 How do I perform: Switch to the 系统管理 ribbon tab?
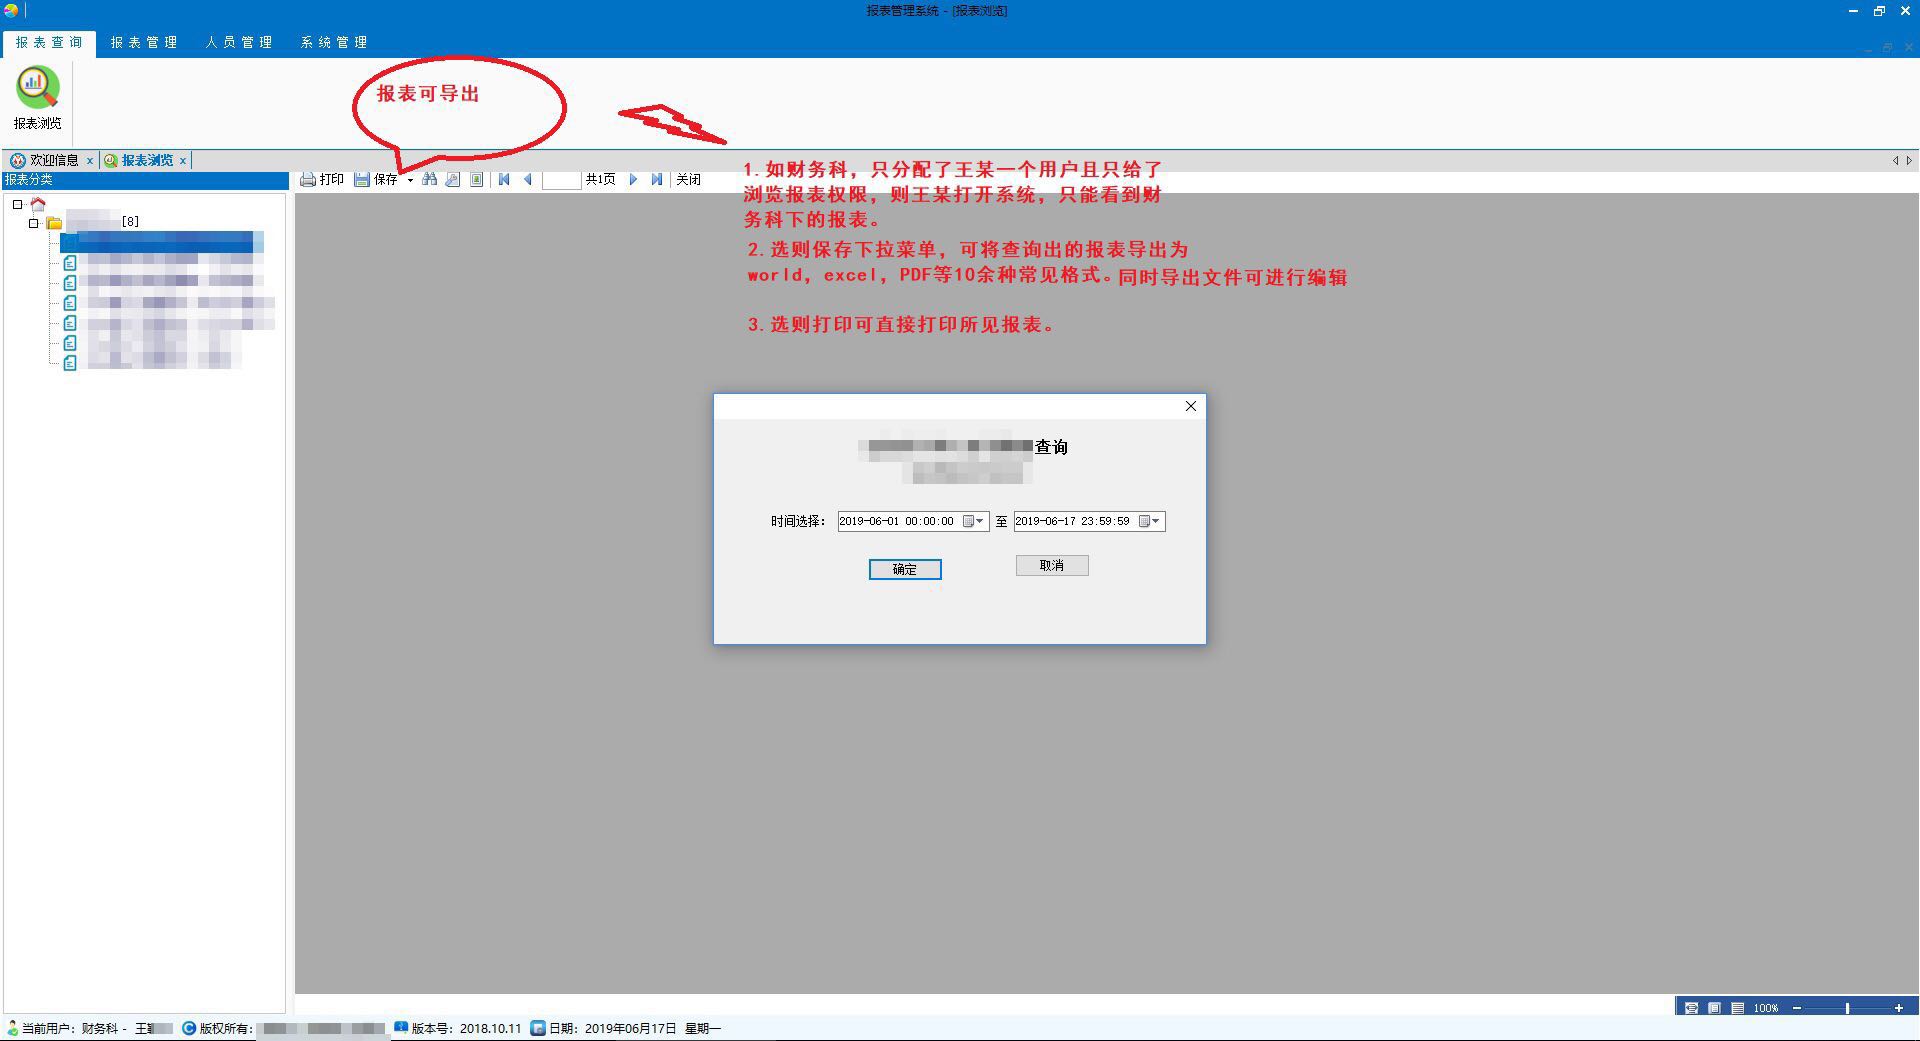tap(334, 43)
